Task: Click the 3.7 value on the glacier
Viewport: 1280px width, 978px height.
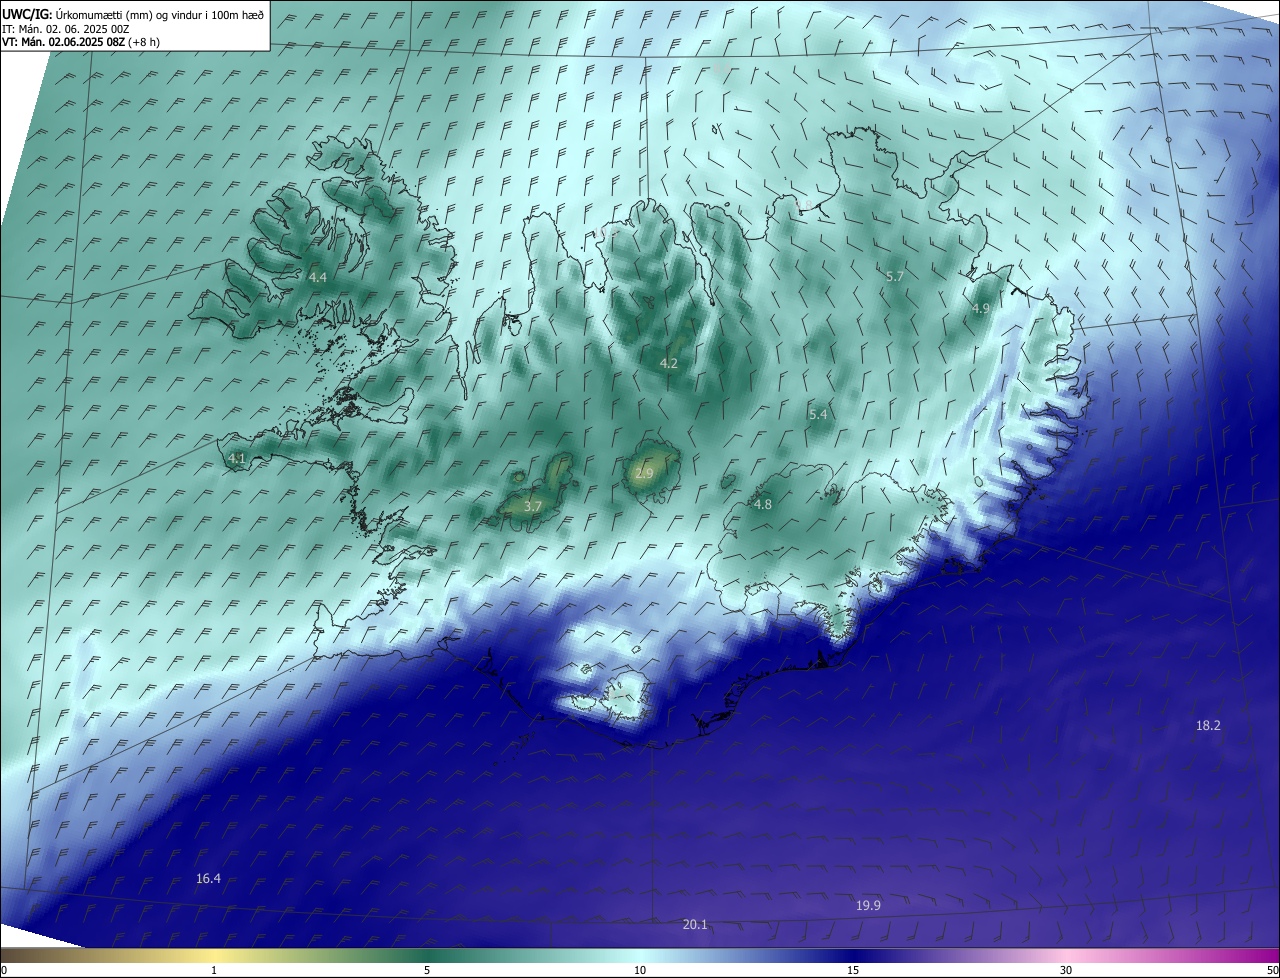Action: pos(533,507)
